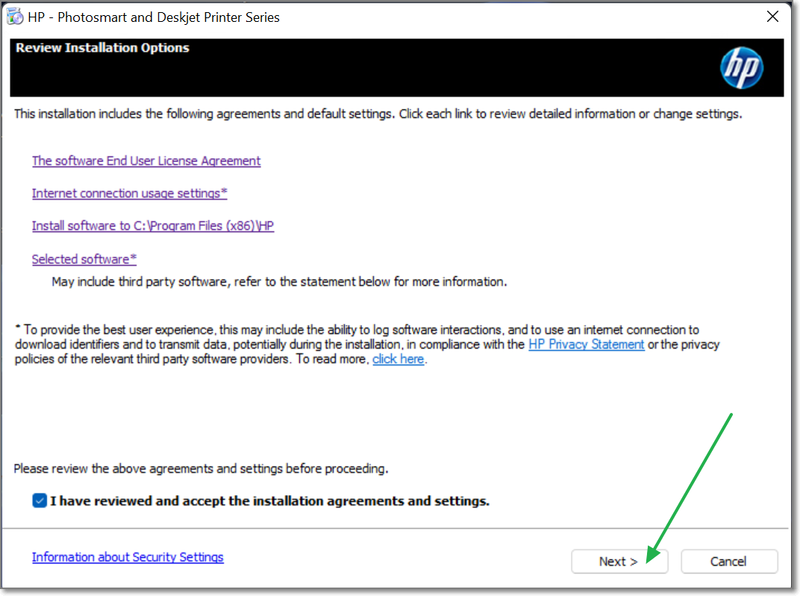Open Information about Security Settings link
This screenshot has height=596, width=800.
[128, 557]
